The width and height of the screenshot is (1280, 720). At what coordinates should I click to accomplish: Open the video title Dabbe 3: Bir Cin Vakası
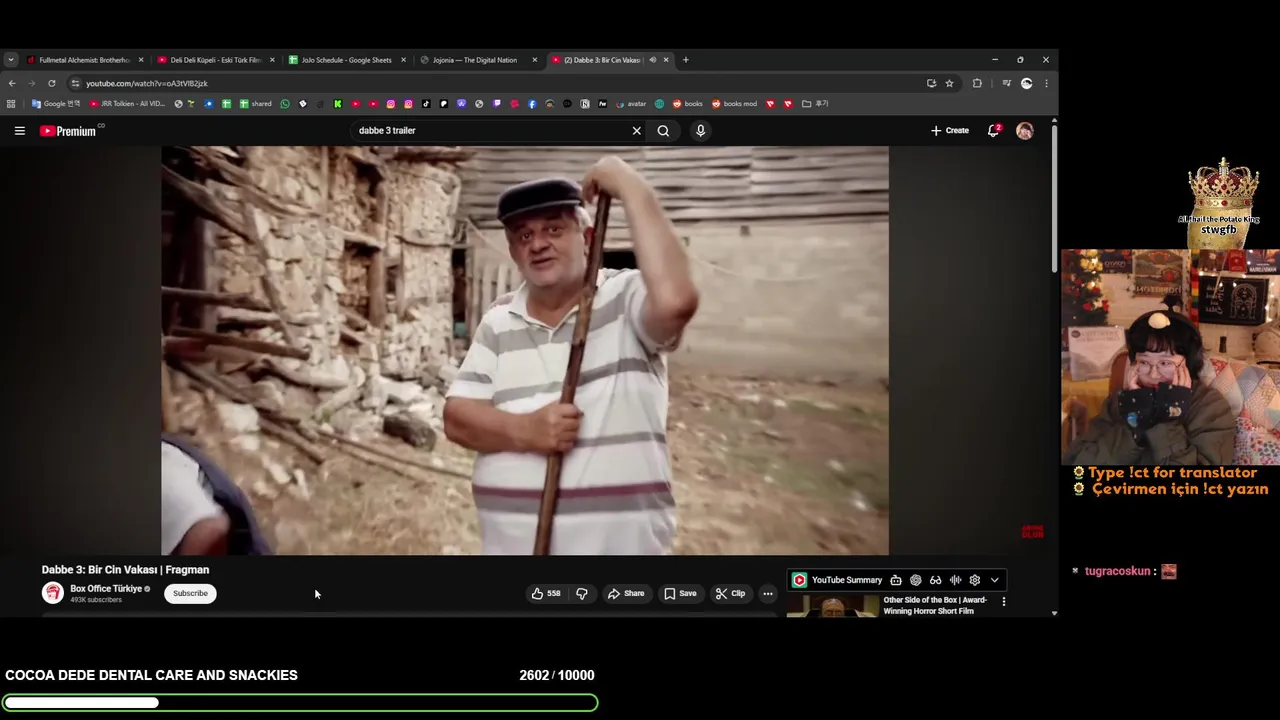[x=125, y=570]
